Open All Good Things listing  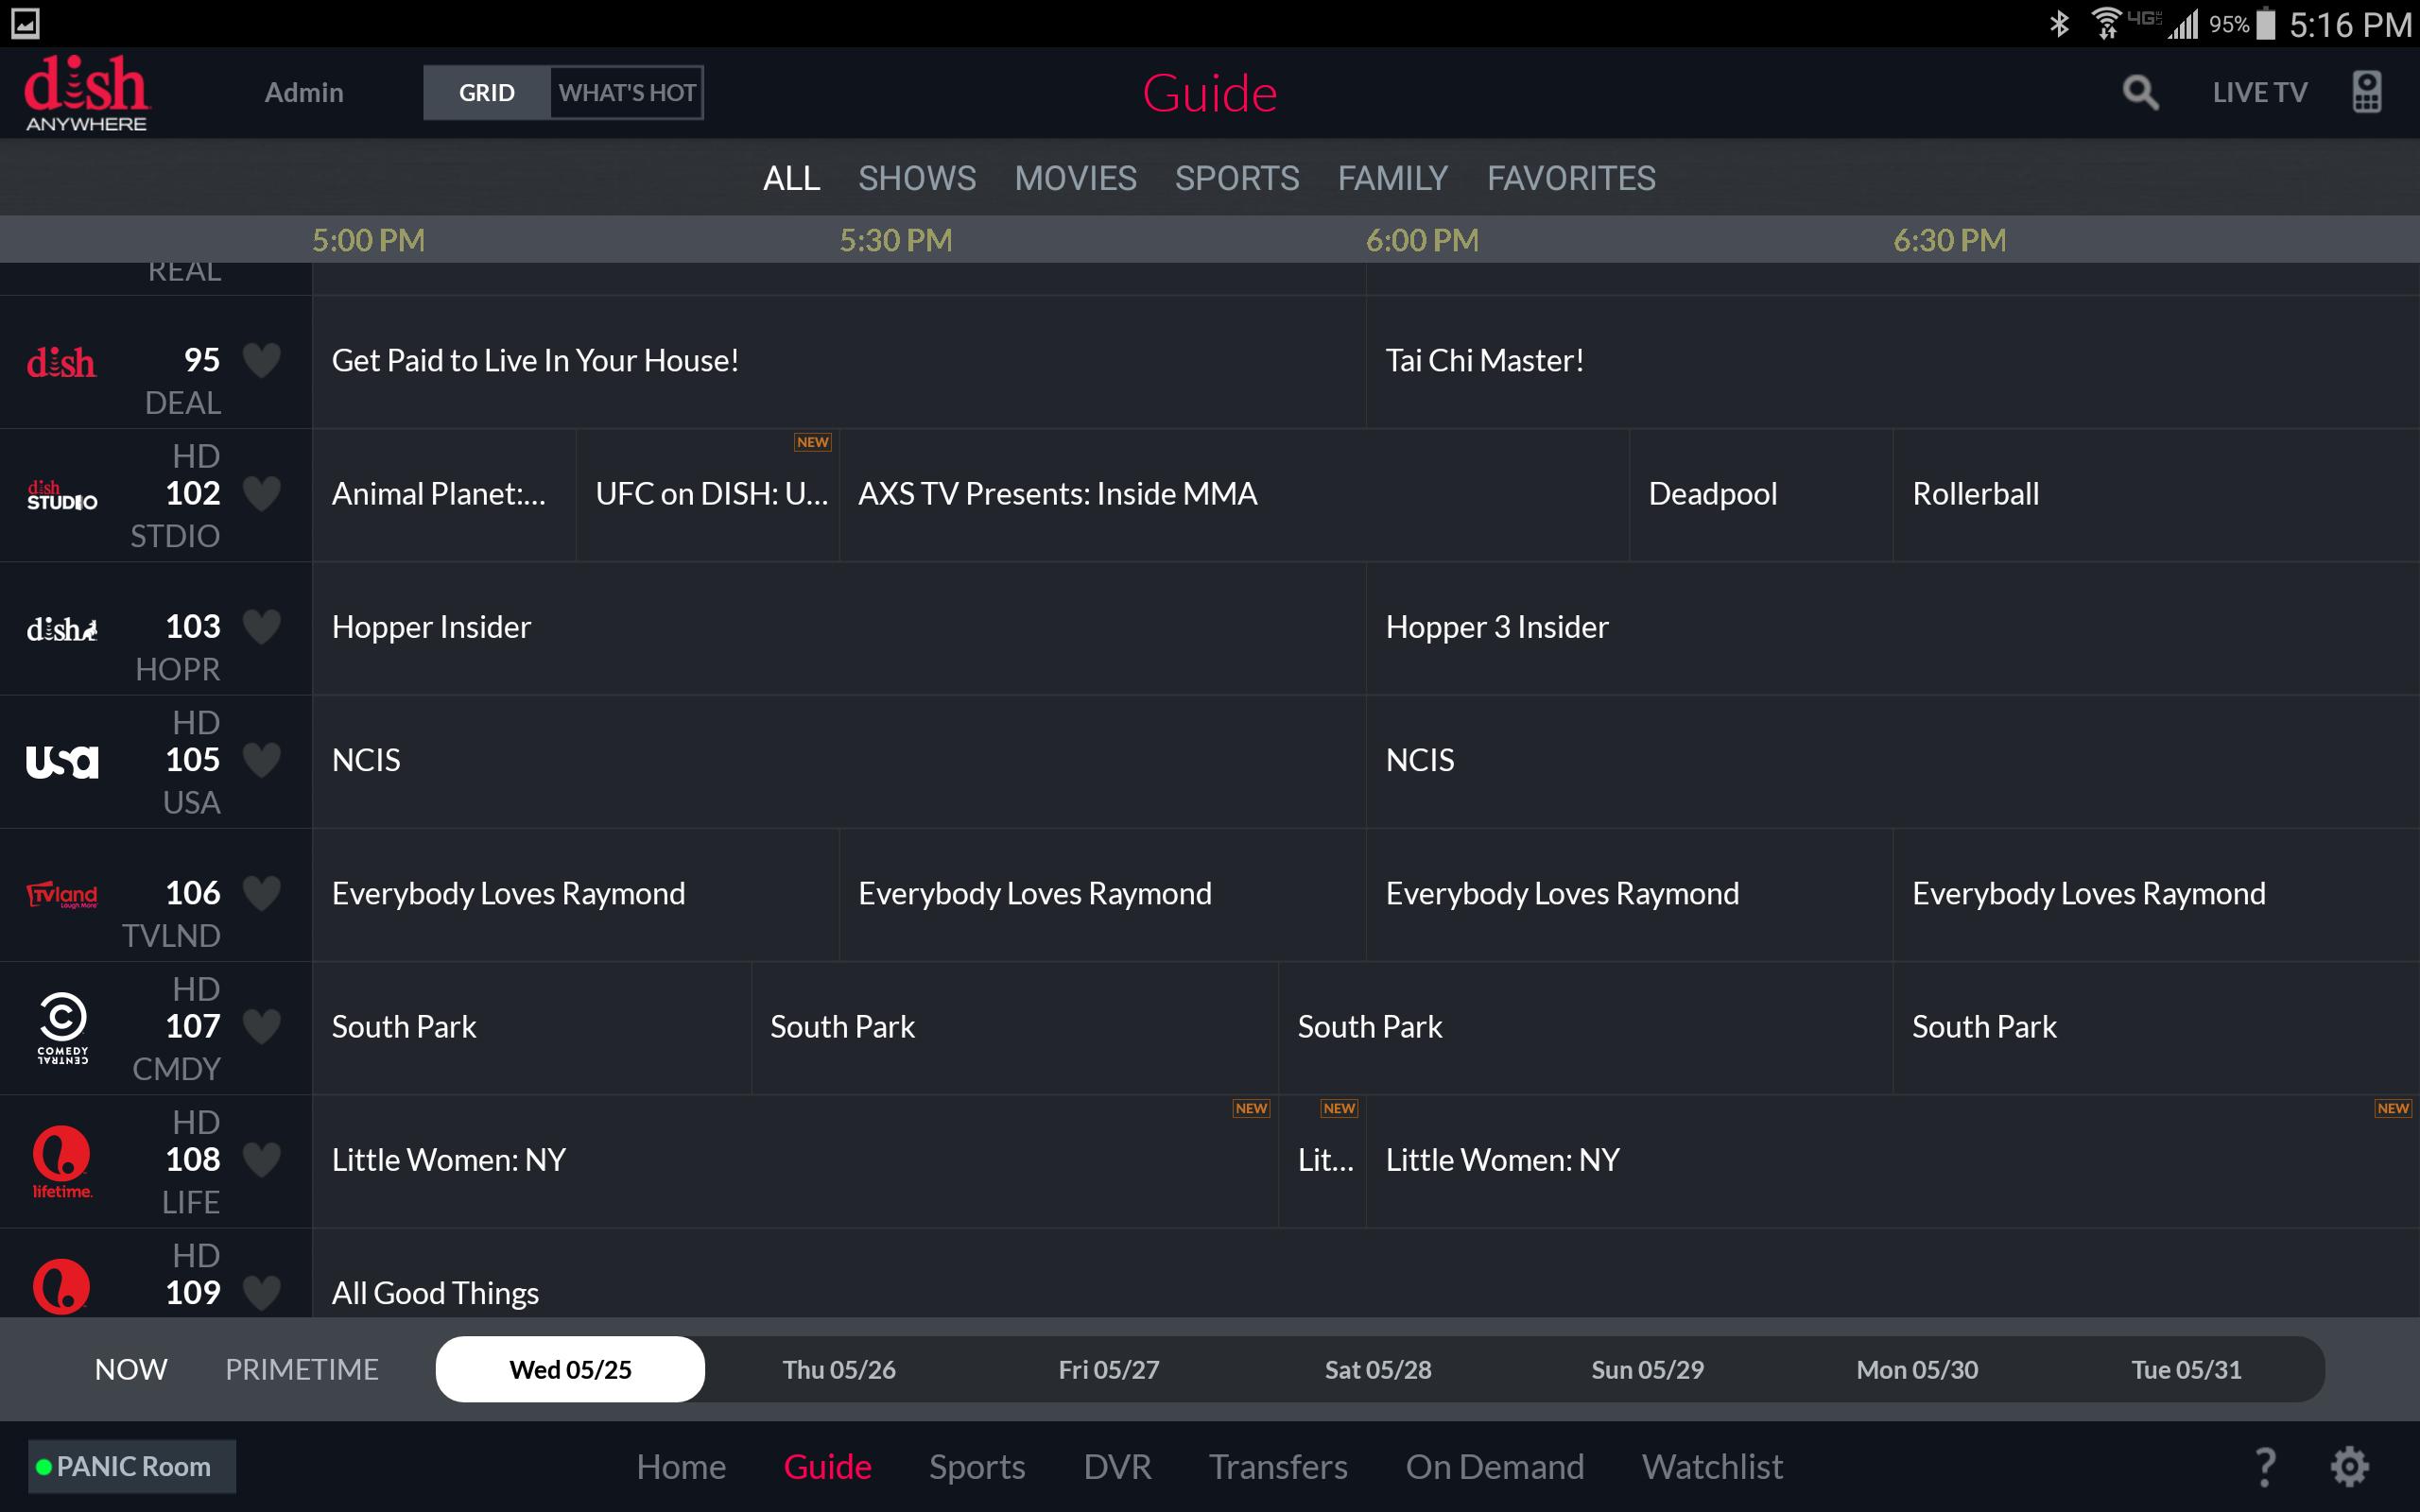pos(1366,1273)
